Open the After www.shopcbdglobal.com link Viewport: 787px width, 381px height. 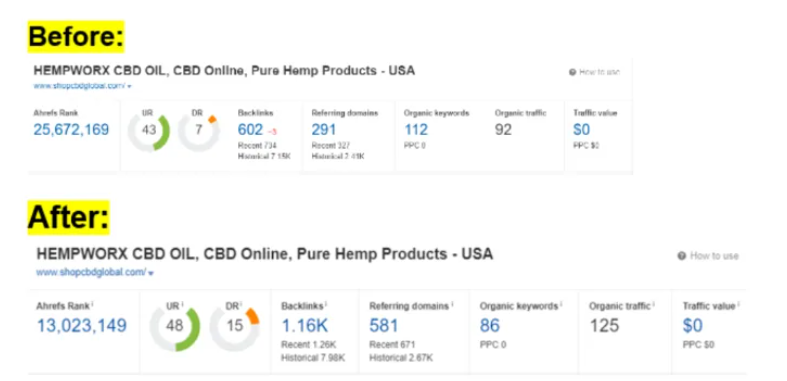(x=91, y=272)
